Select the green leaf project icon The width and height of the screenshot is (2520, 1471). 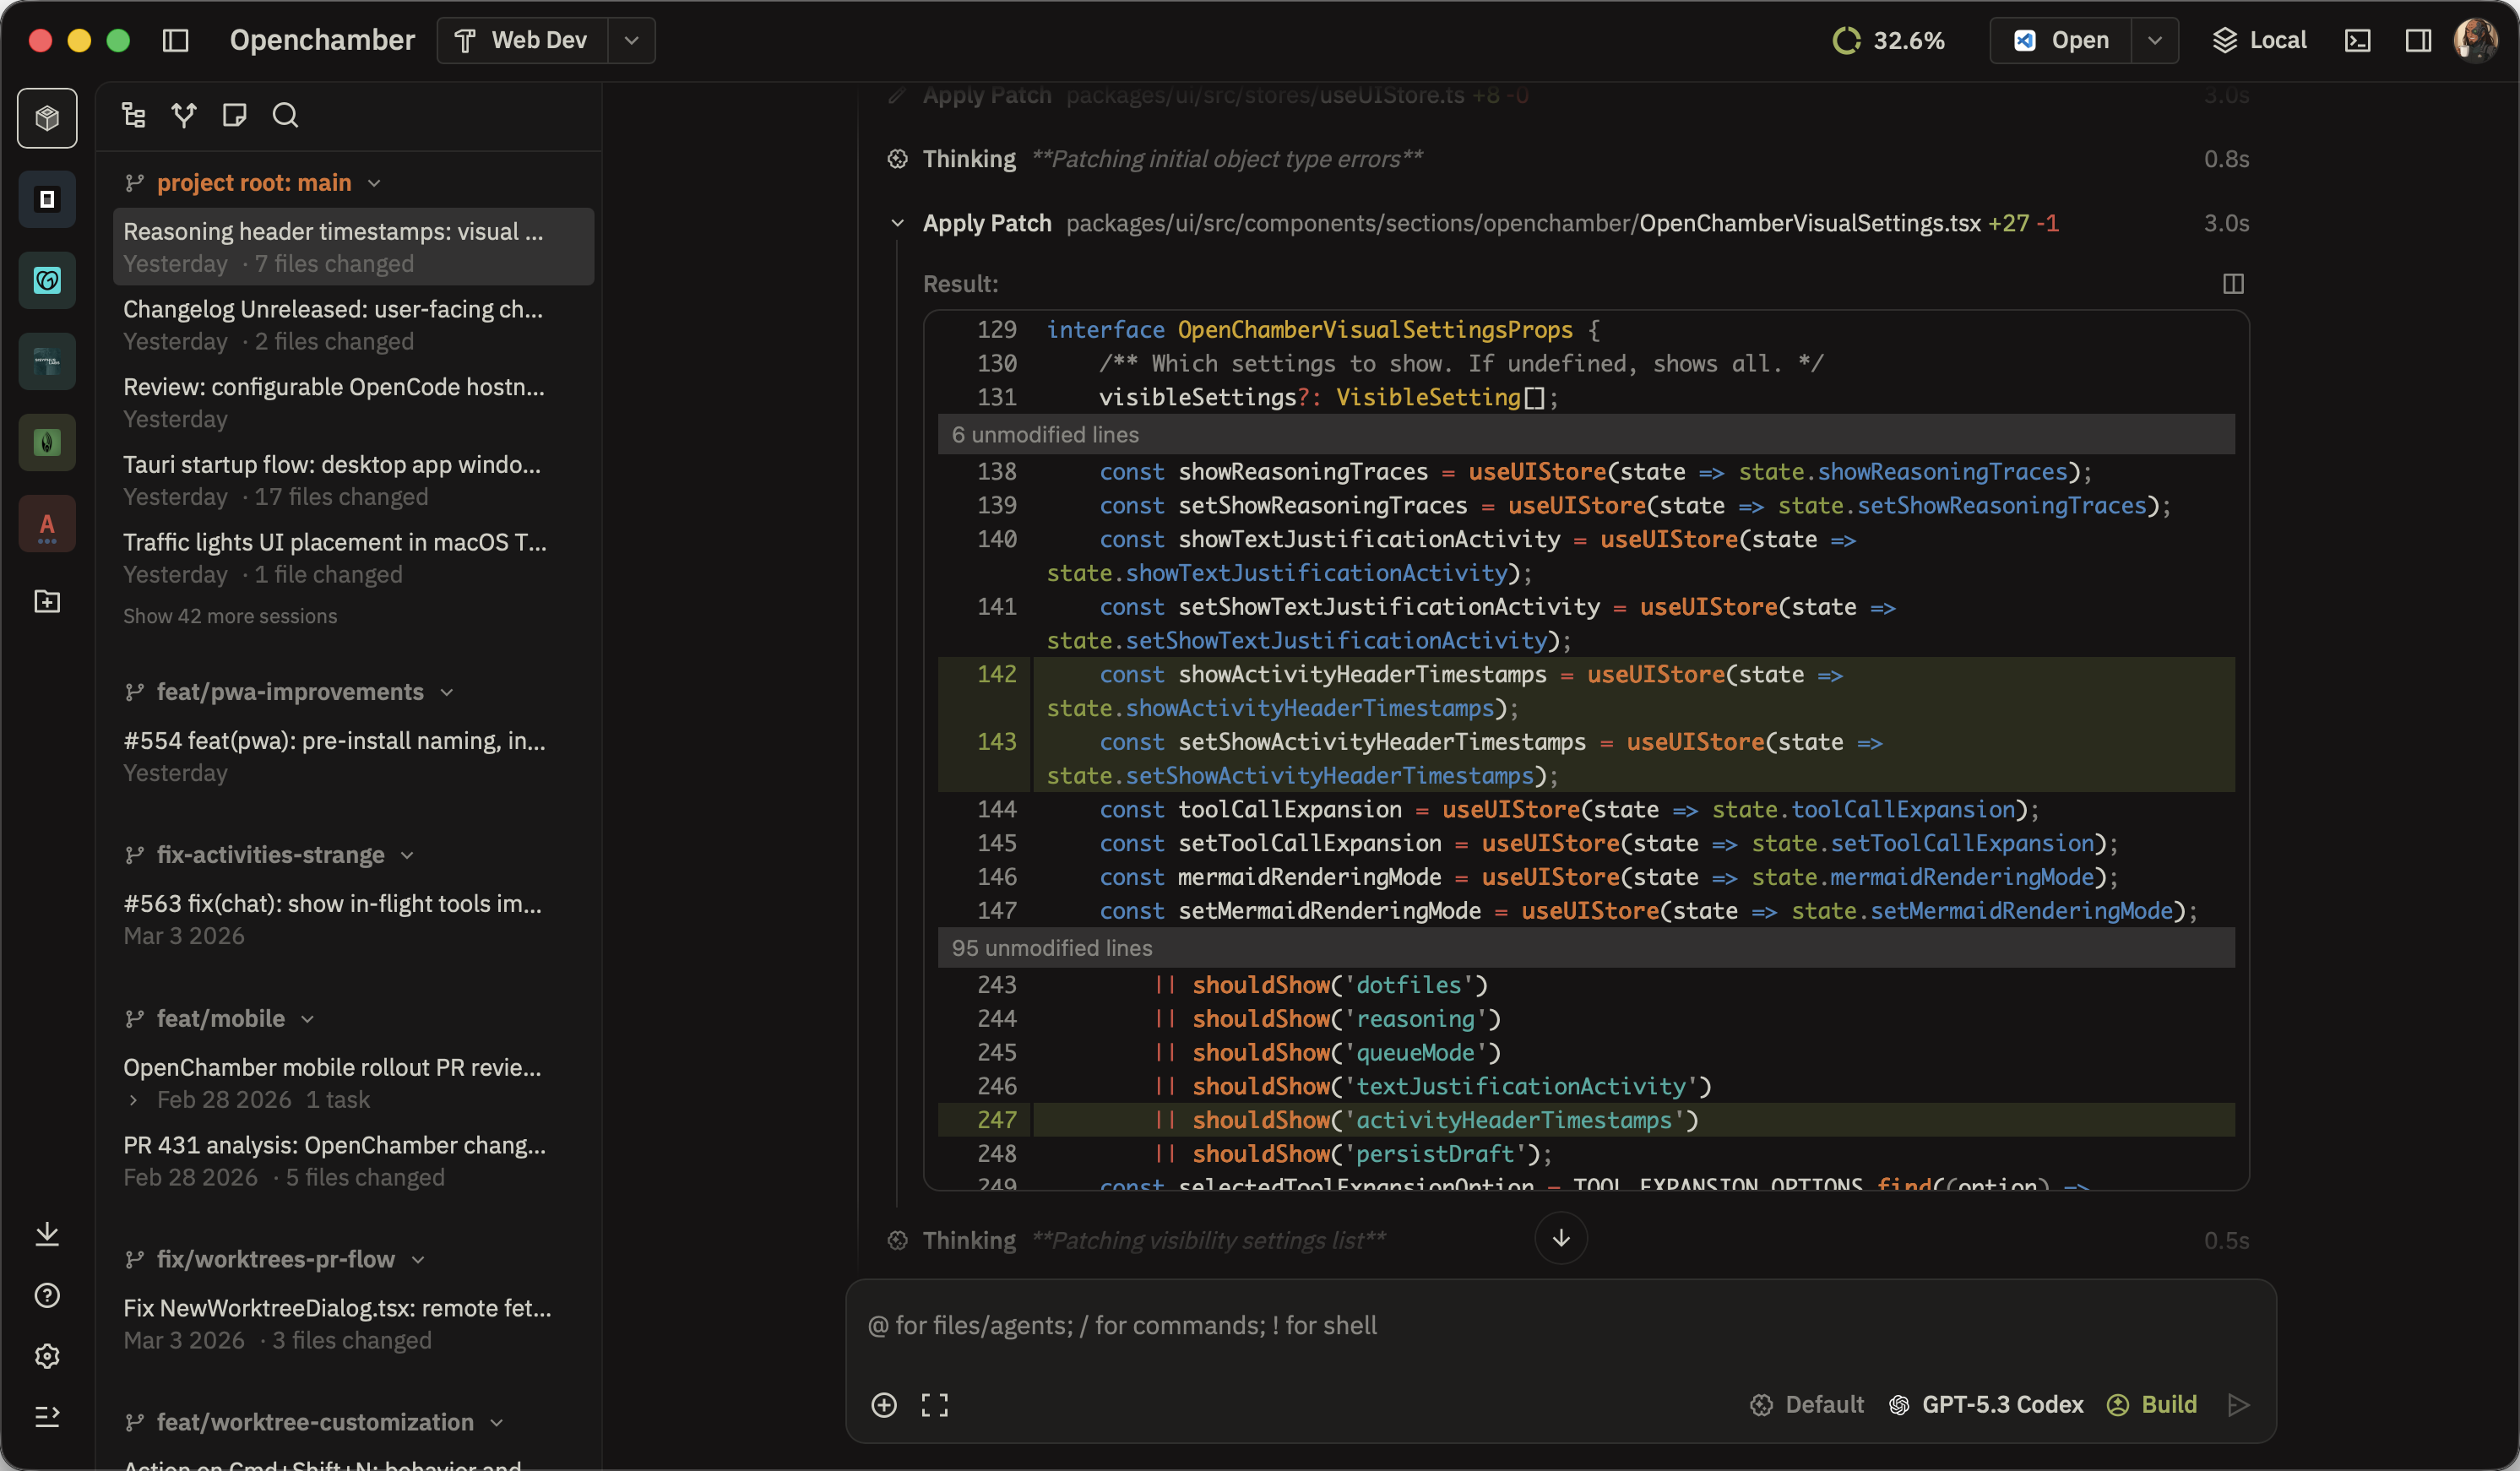pyautogui.click(x=47, y=442)
